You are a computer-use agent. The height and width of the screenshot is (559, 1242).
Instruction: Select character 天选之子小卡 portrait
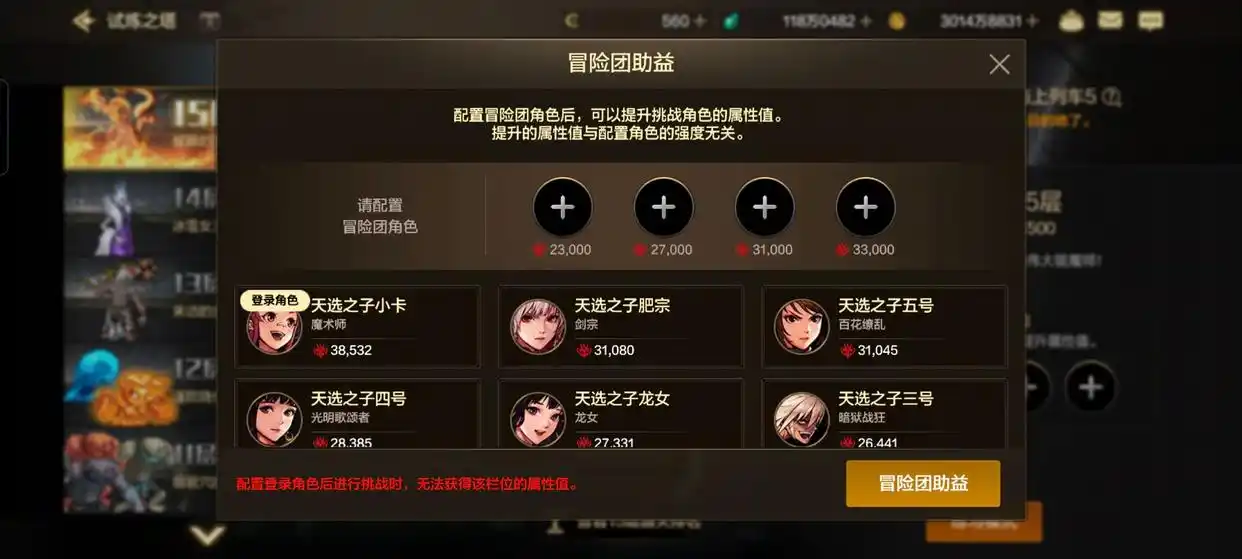point(274,327)
